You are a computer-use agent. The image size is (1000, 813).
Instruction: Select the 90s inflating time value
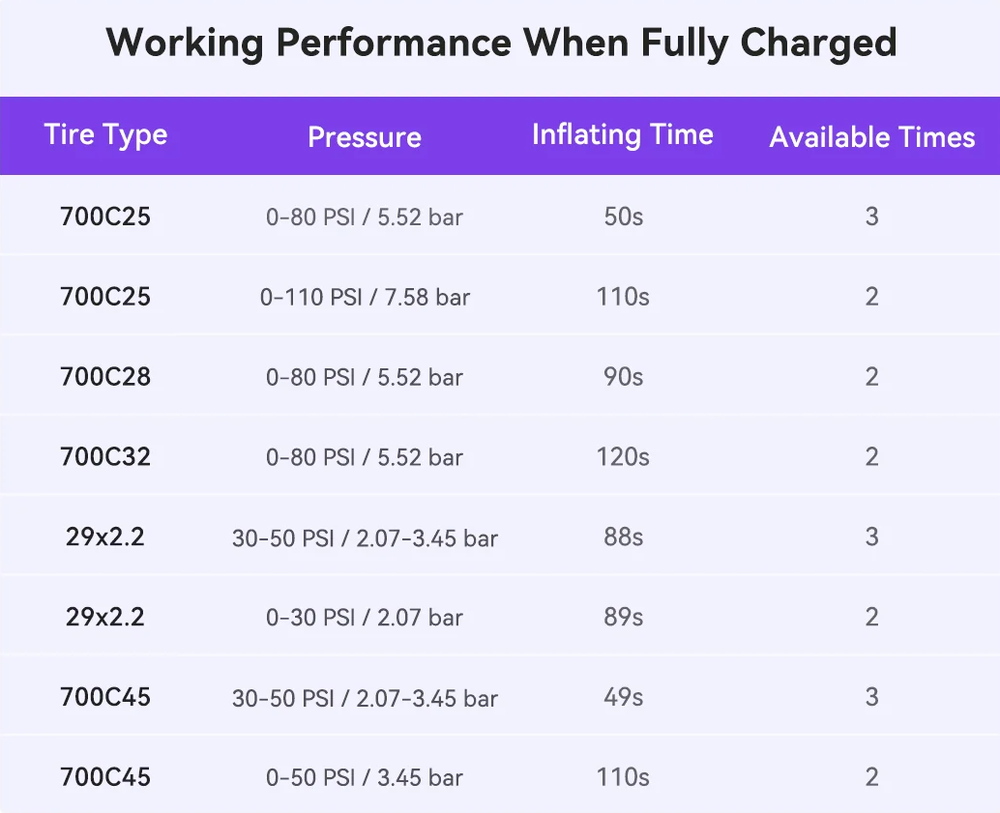(x=623, y=377)
